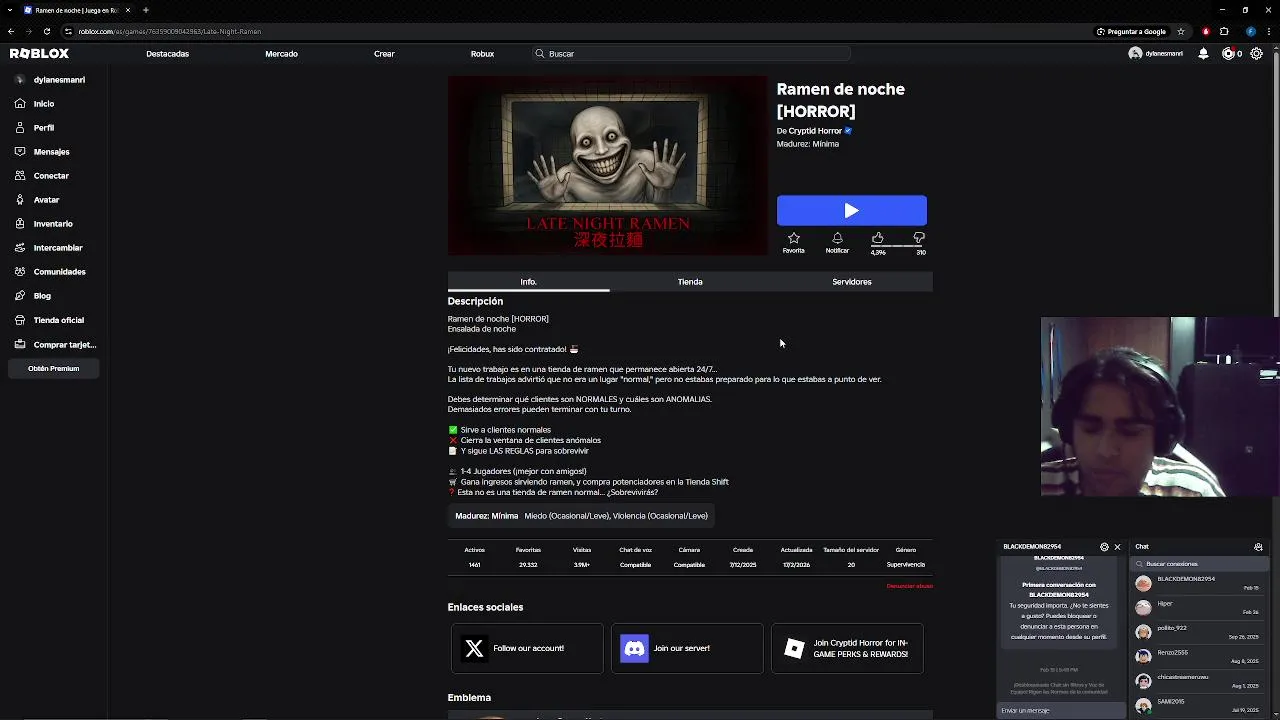Switch to the Servidores tab
This screenshot has height=720, width=1280.
tap(852, 282)
